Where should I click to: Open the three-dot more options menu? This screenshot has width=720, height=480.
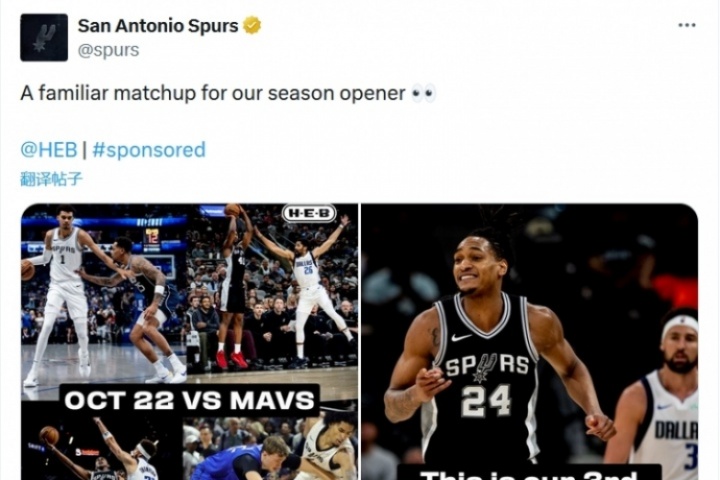pyautogui.click(x=686, y=25)
